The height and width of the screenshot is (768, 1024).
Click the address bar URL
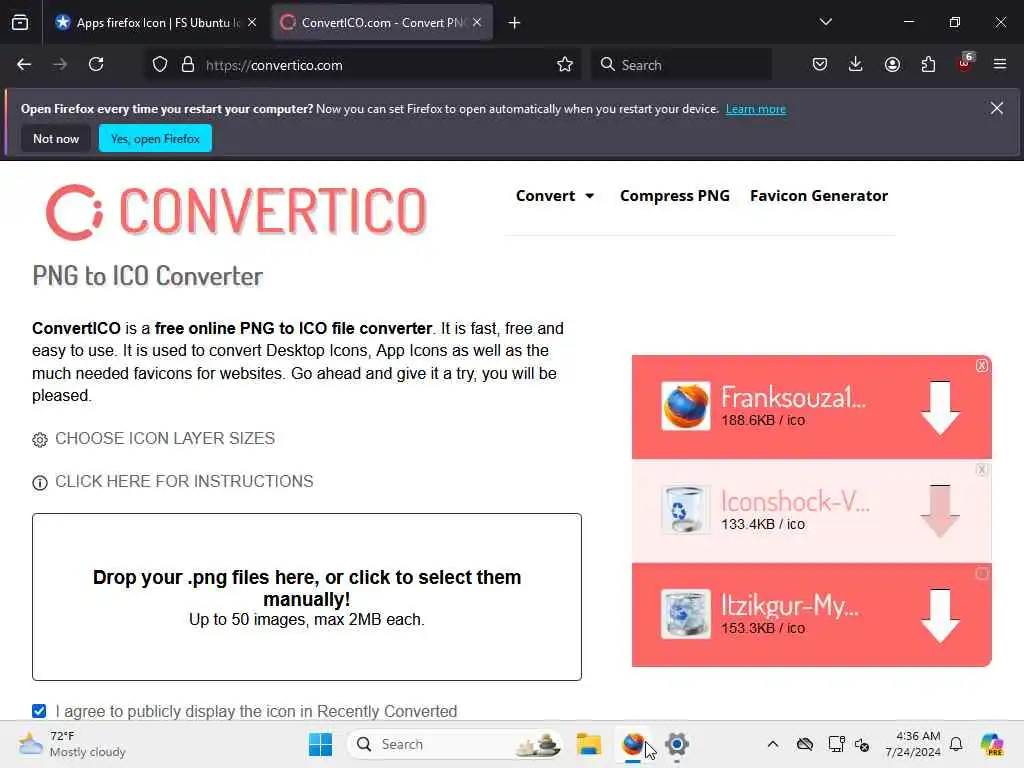coord(274,65)
